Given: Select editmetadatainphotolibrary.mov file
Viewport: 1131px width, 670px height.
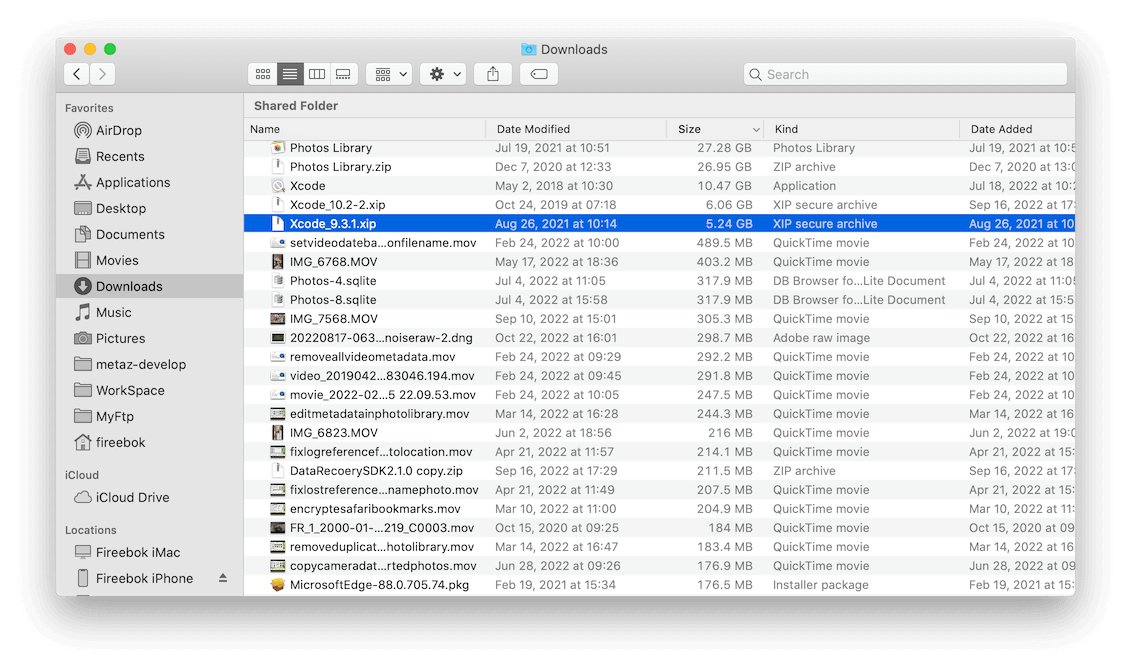Looking at the screenshot, I should (x=659, y=414).
